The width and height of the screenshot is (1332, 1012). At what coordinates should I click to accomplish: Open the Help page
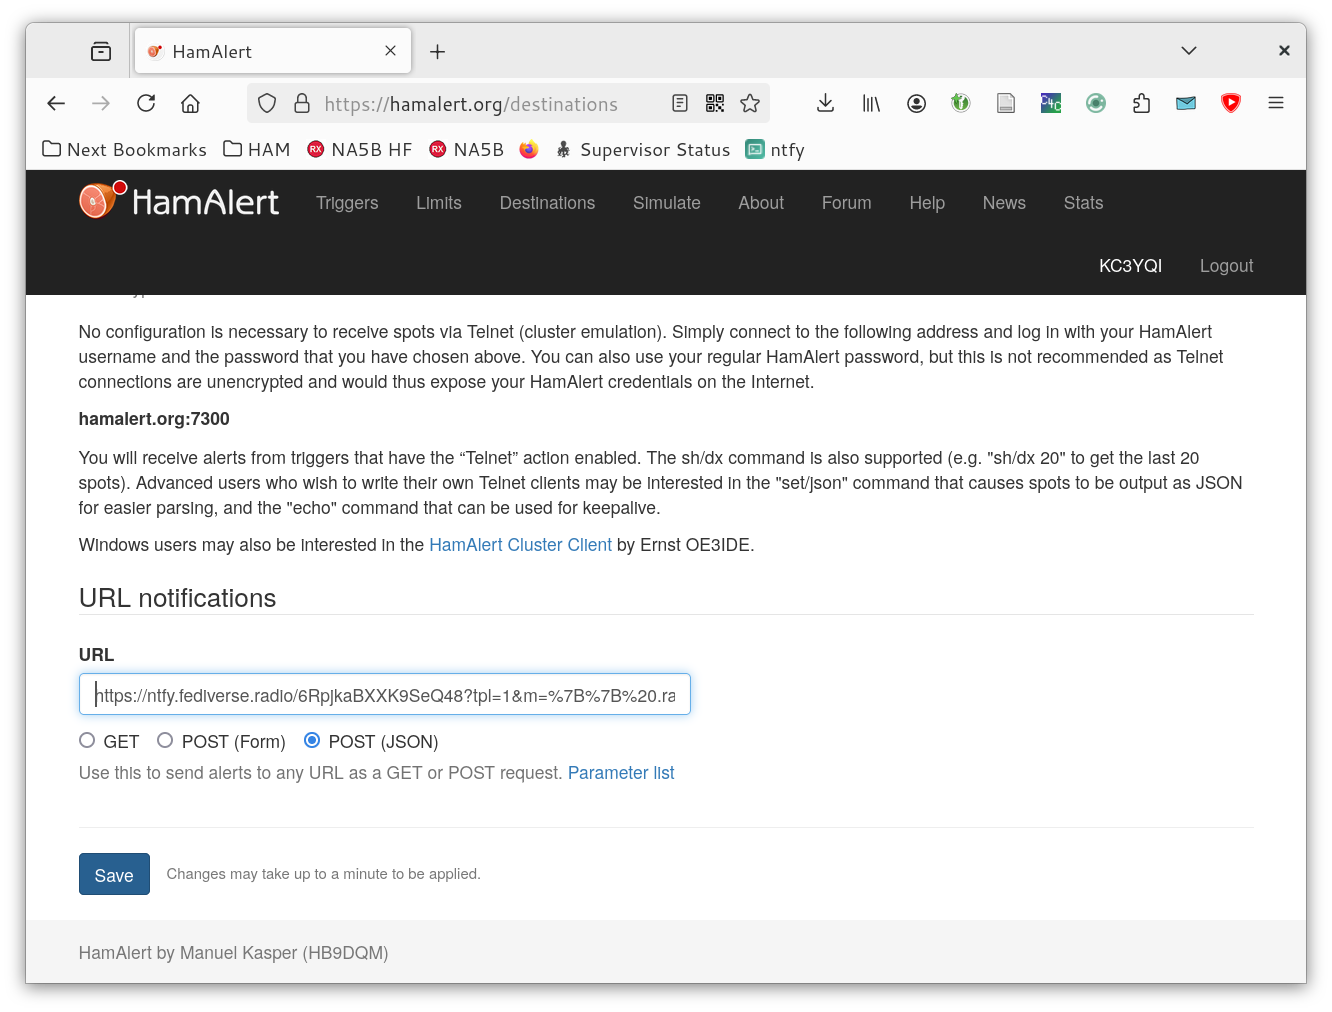[927, 203]
